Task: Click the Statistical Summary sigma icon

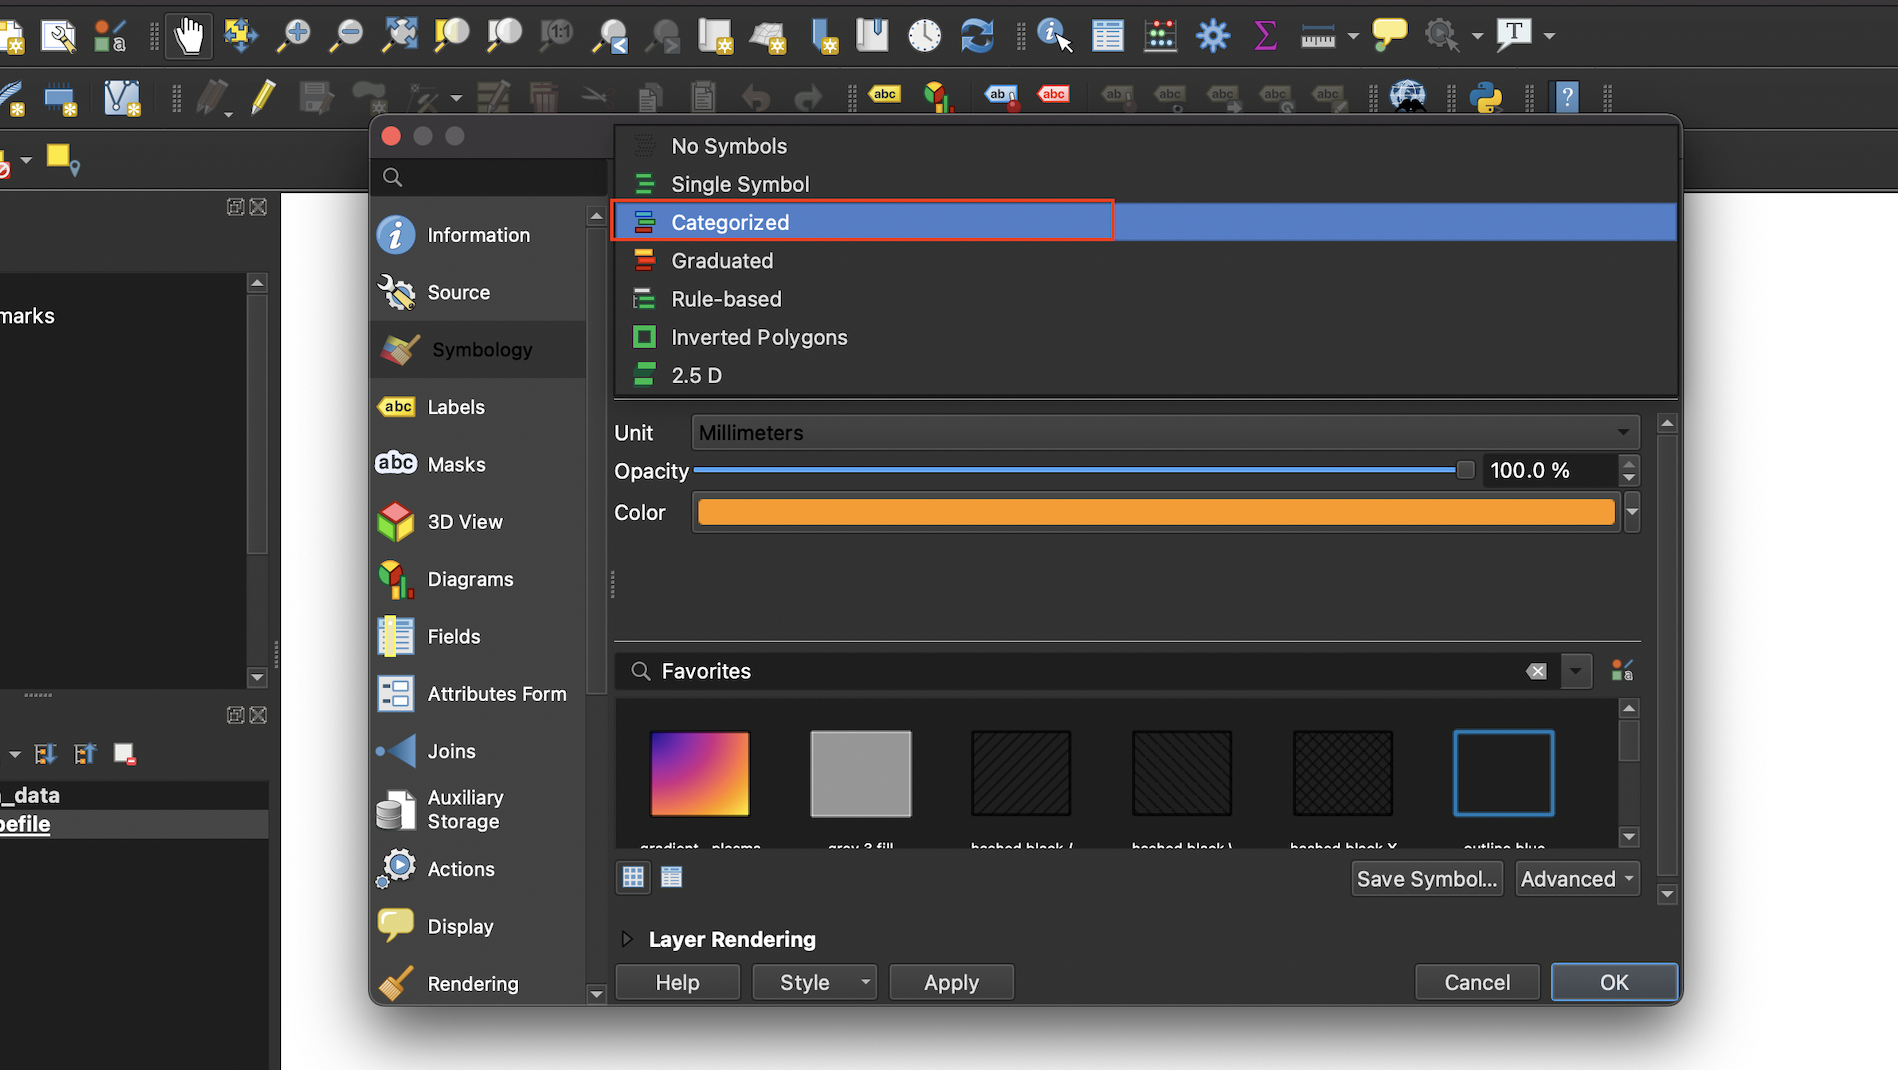Action: pos(1265,35)
